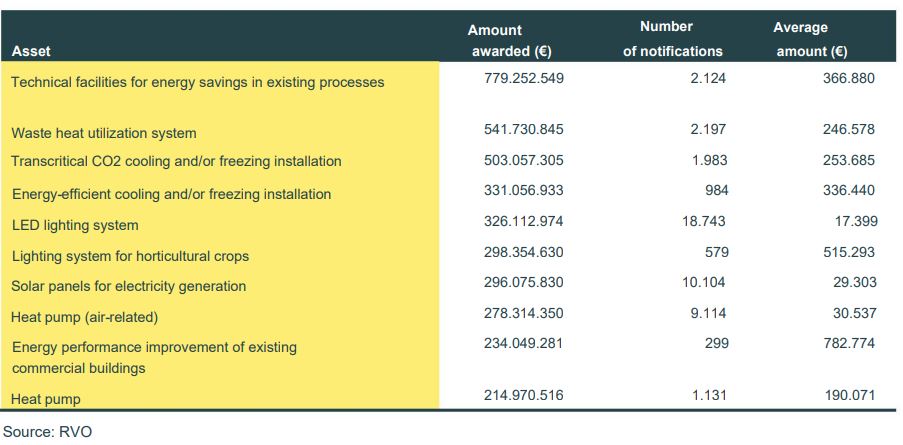This screenshot has width=903, height=445.
Task: Select "Energy performance improvement of existing" cell
Action: (154, 348)
